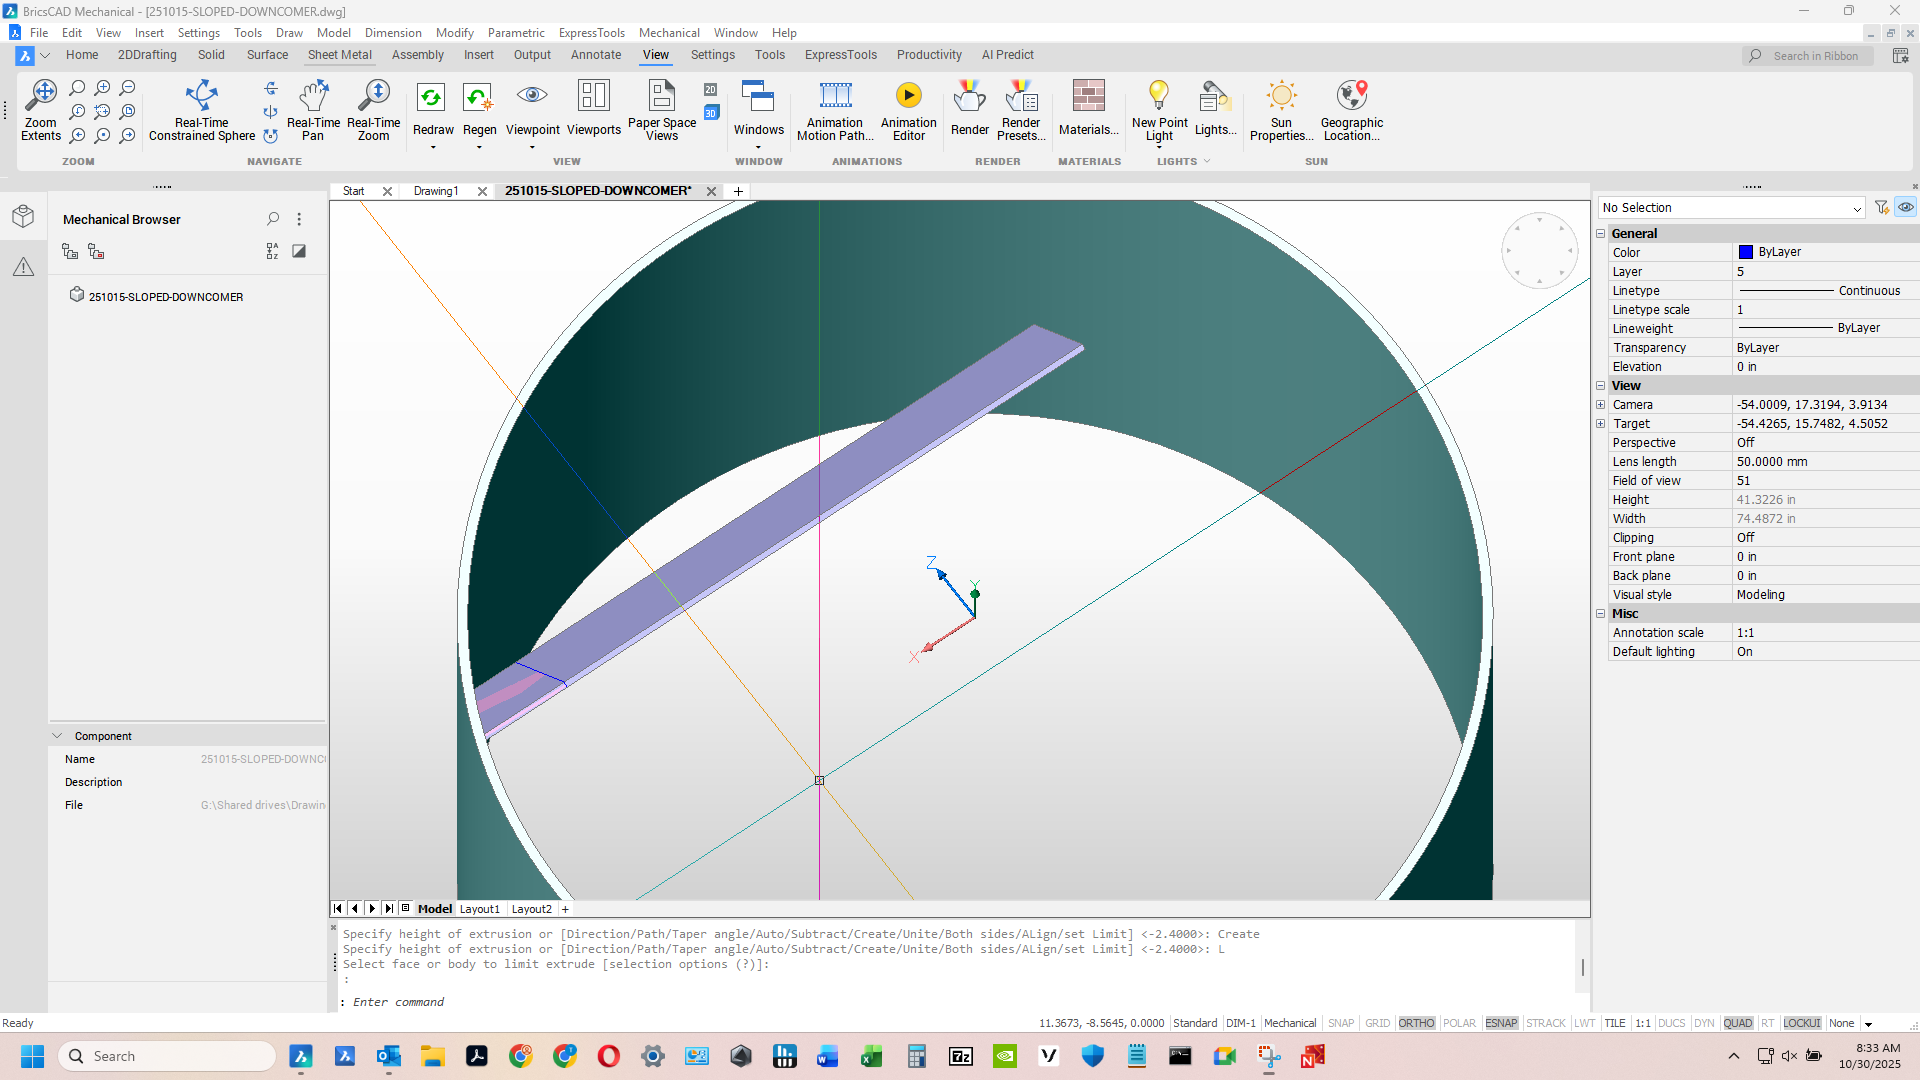1920x1080 pixels.
Task: Activate Real-Time Constrained Sphere orbit
Action: [201, 110]
